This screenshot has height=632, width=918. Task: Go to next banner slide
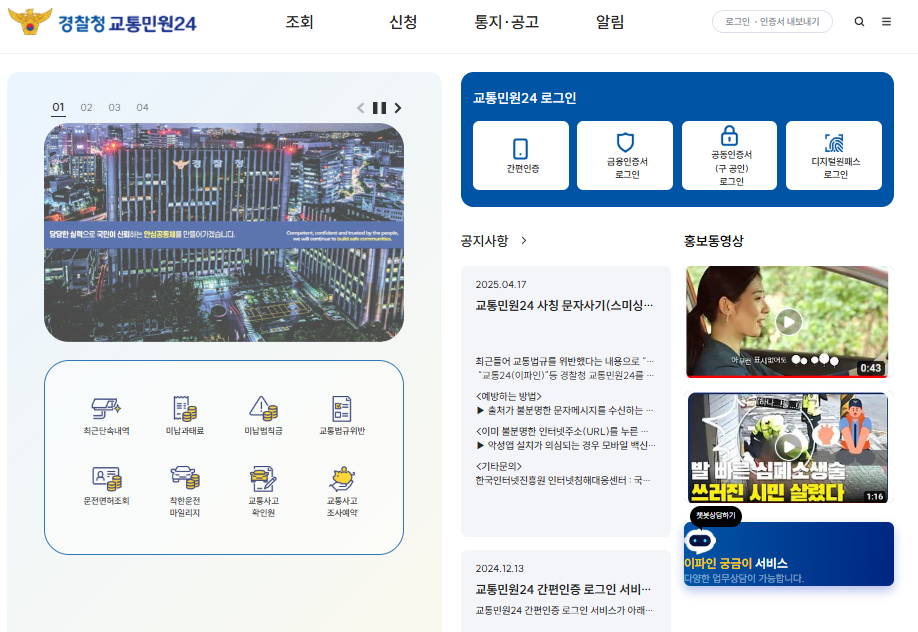pos(398,108)
